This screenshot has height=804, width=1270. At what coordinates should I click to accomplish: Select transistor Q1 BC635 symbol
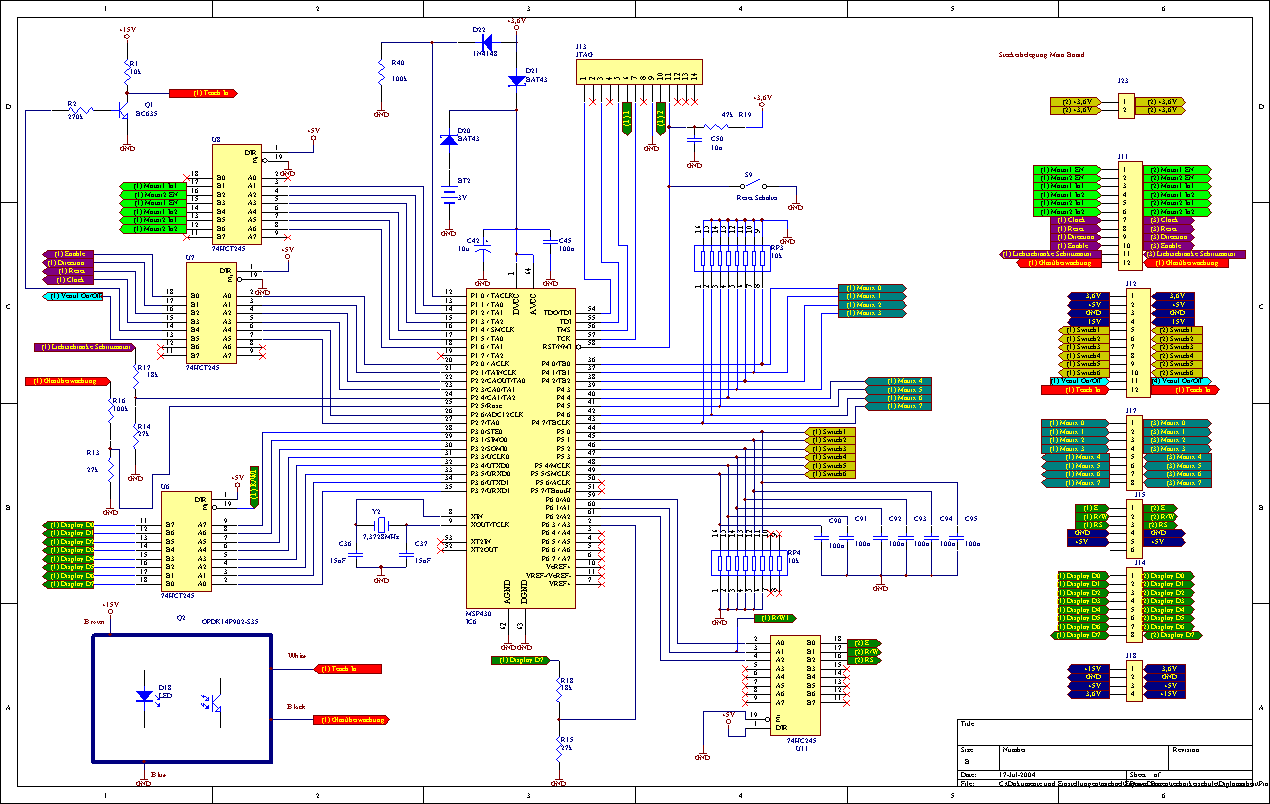(x=124, y=109)
